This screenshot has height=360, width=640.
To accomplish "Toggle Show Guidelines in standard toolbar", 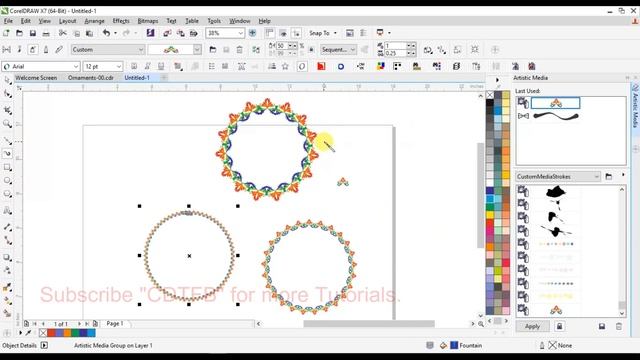I will click(296, 33).
